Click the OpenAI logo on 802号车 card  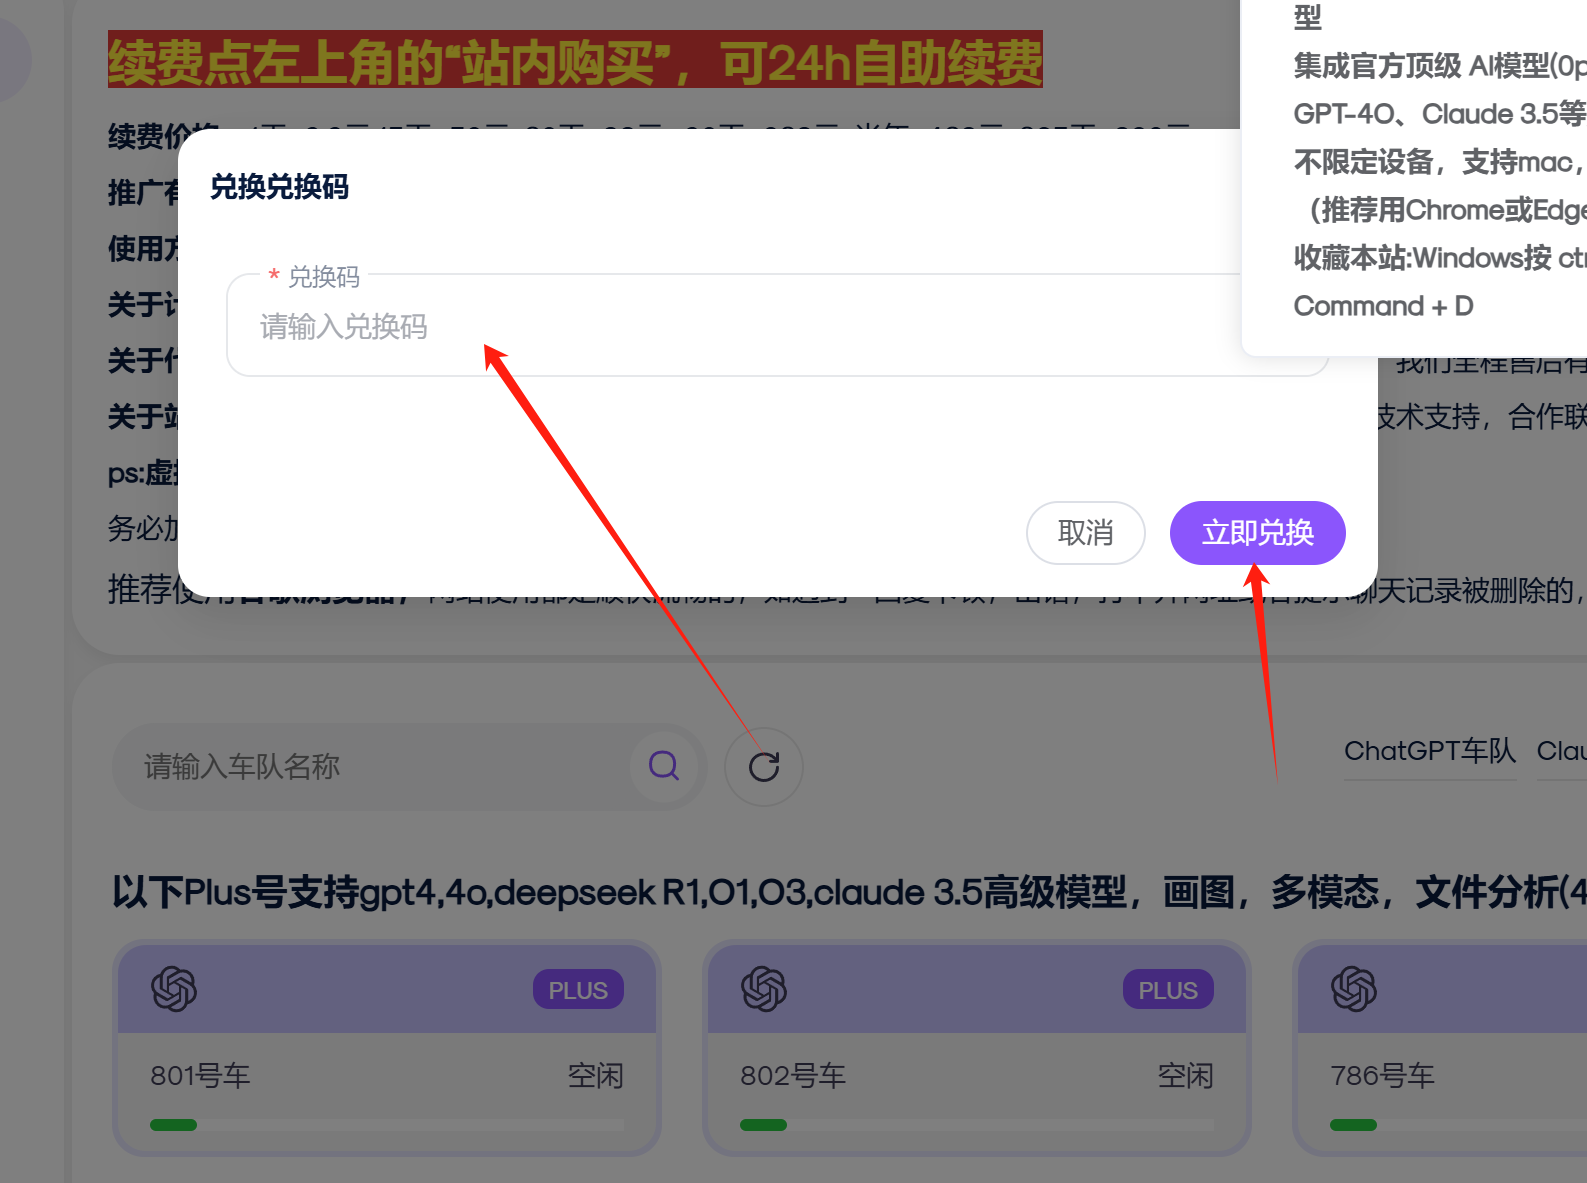(764, 989)
